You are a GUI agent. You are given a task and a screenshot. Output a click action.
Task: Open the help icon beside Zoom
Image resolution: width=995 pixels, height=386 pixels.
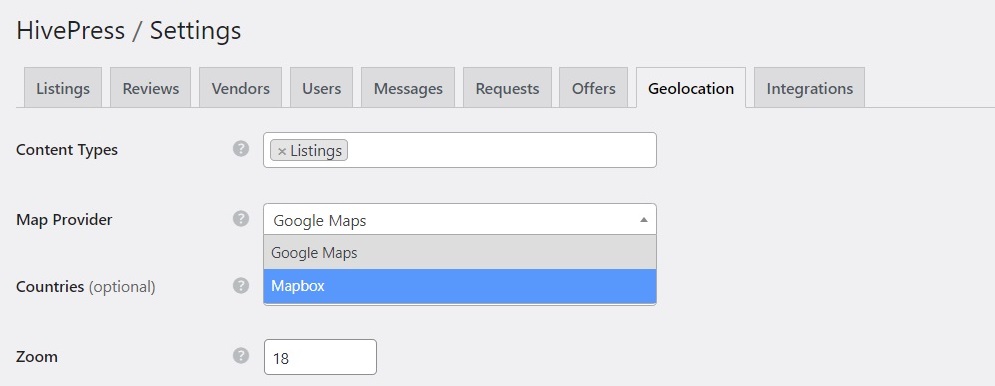241,356
